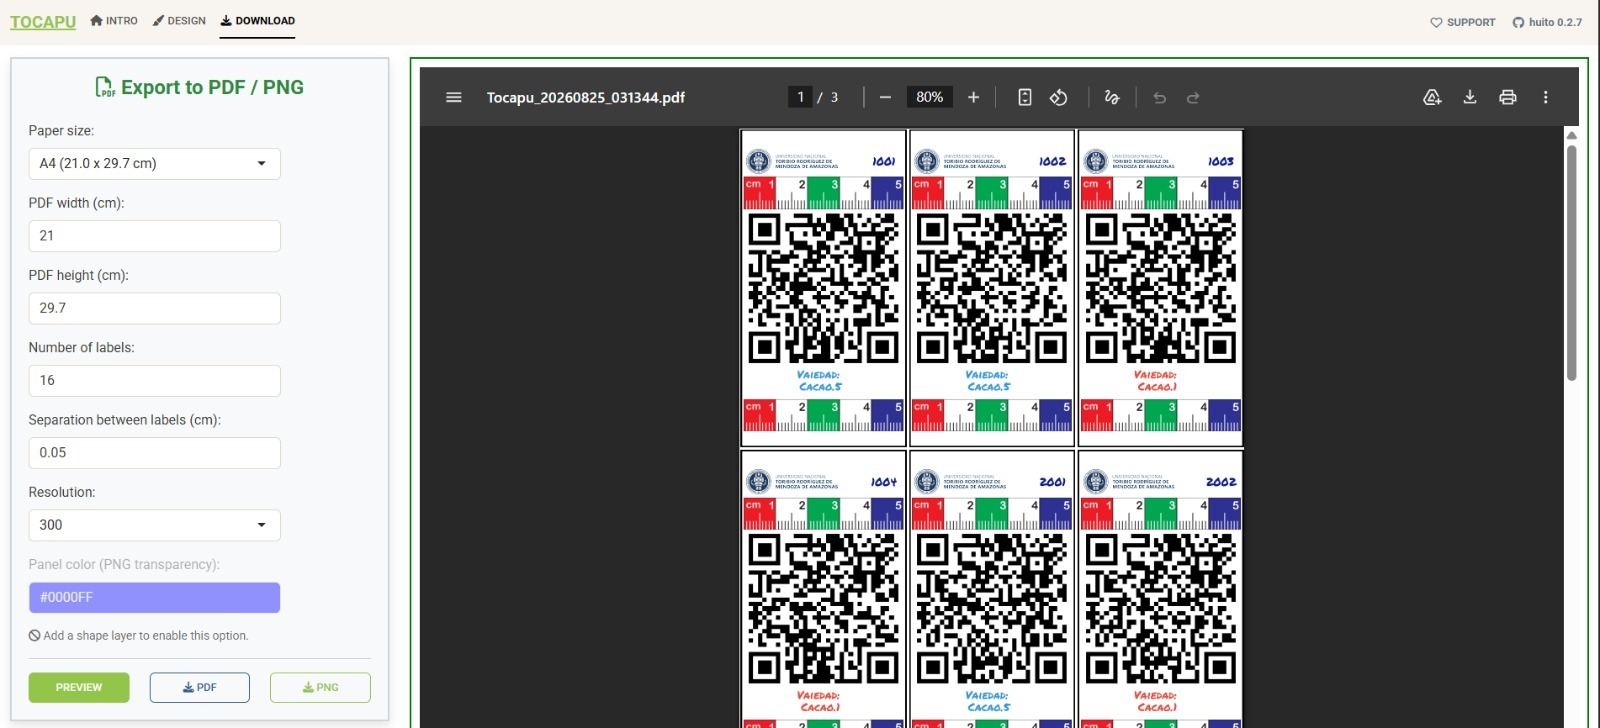Click the label numbered 2001 in preview
Image resolution: width=1600 pixels, height=728 pixels.
(992, 589)
